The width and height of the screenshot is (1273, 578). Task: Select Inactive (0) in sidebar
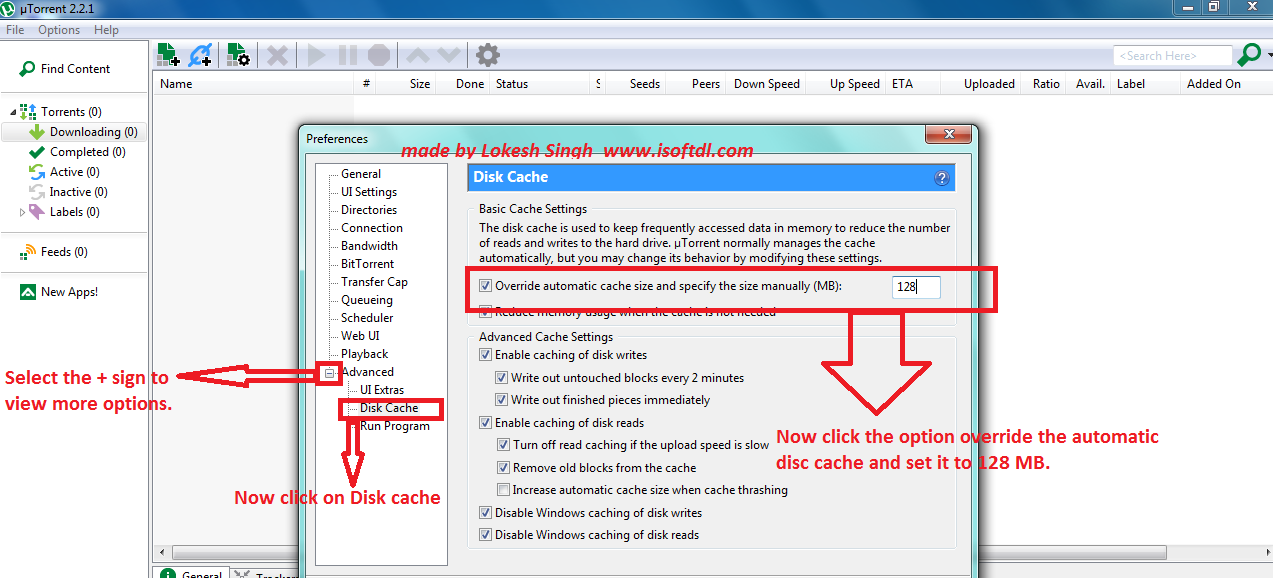[78, 192]
